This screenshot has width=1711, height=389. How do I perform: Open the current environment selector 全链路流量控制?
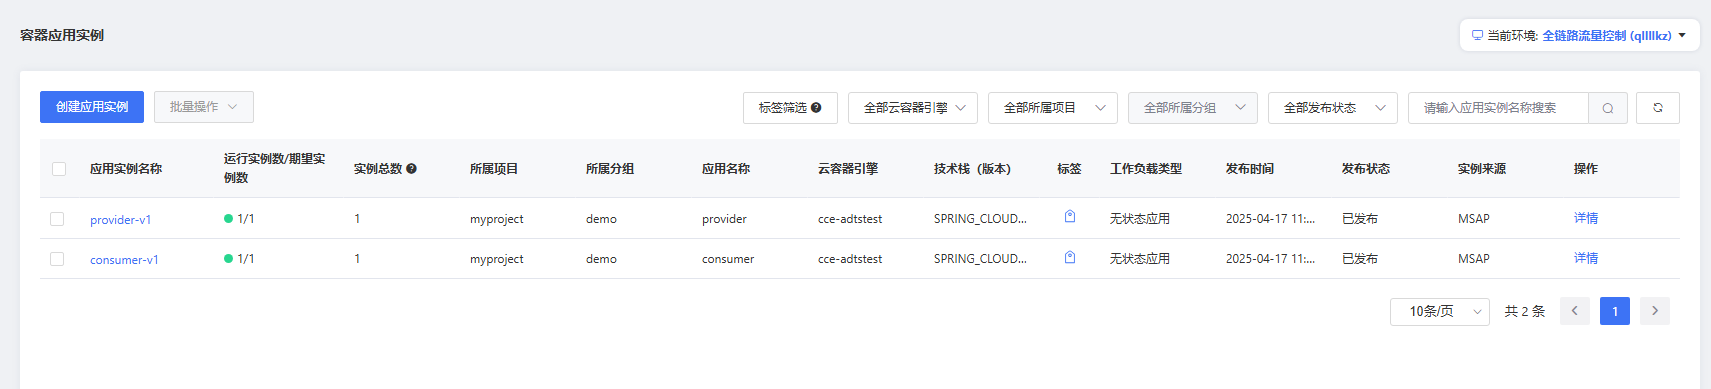1613,35
